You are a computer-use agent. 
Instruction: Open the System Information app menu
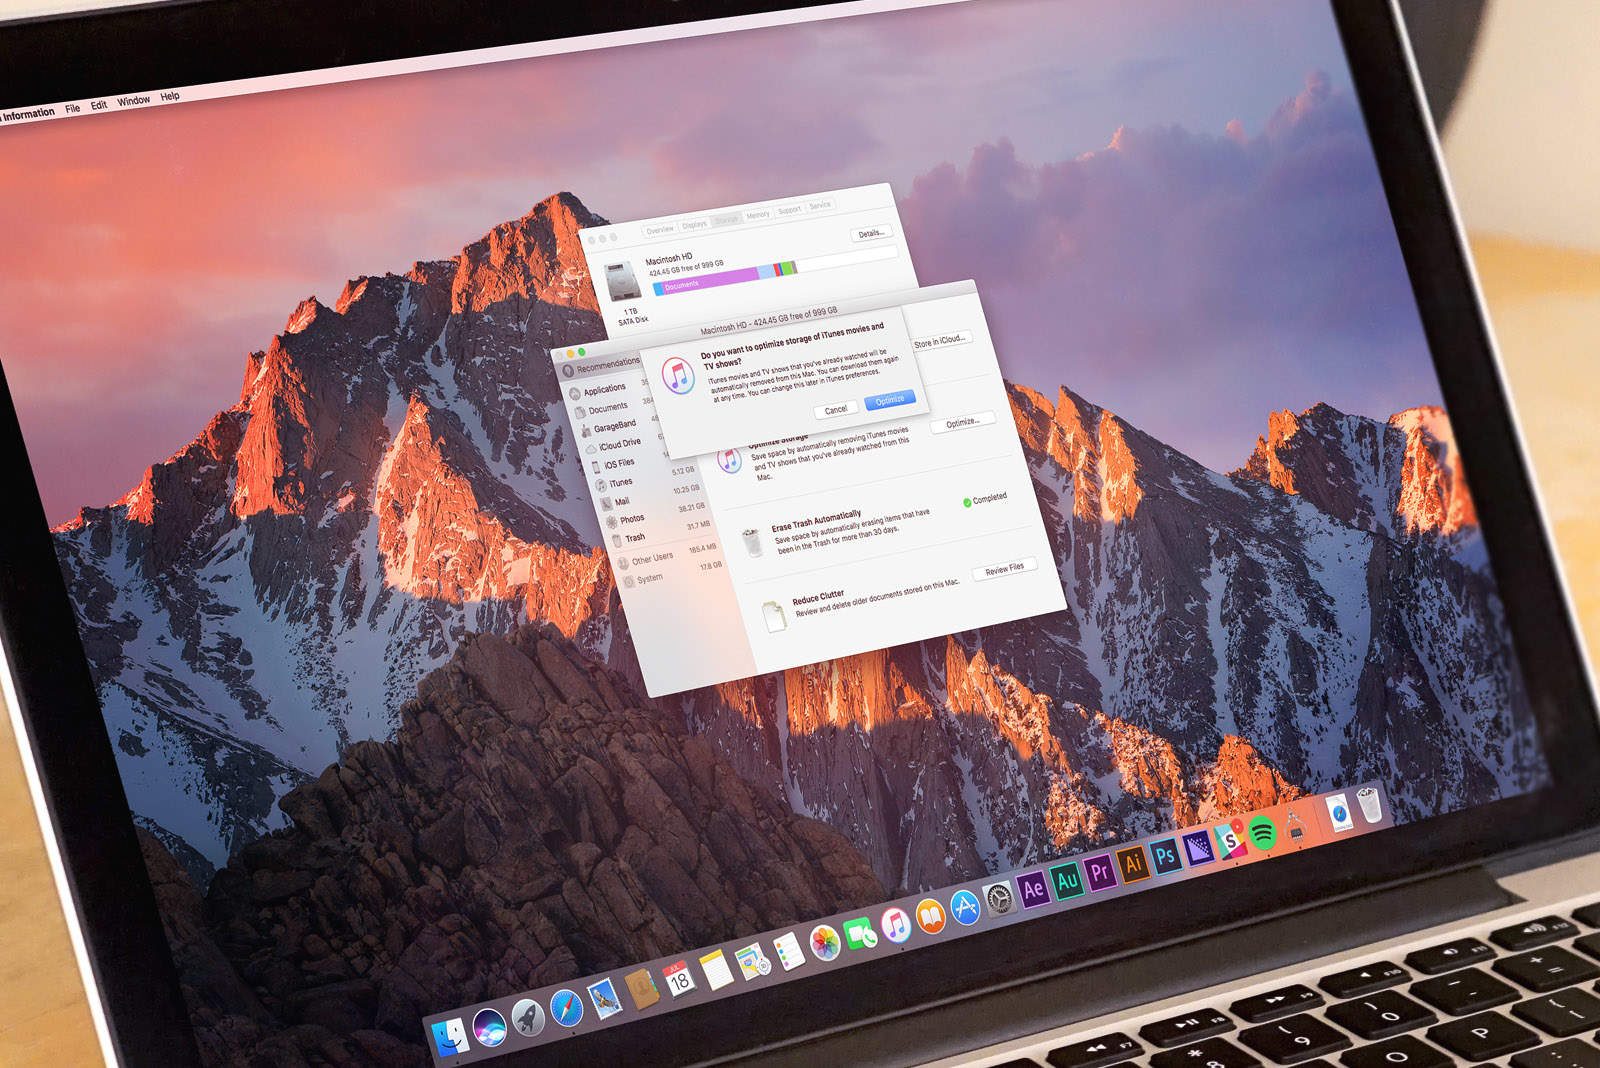click(27, 114)
